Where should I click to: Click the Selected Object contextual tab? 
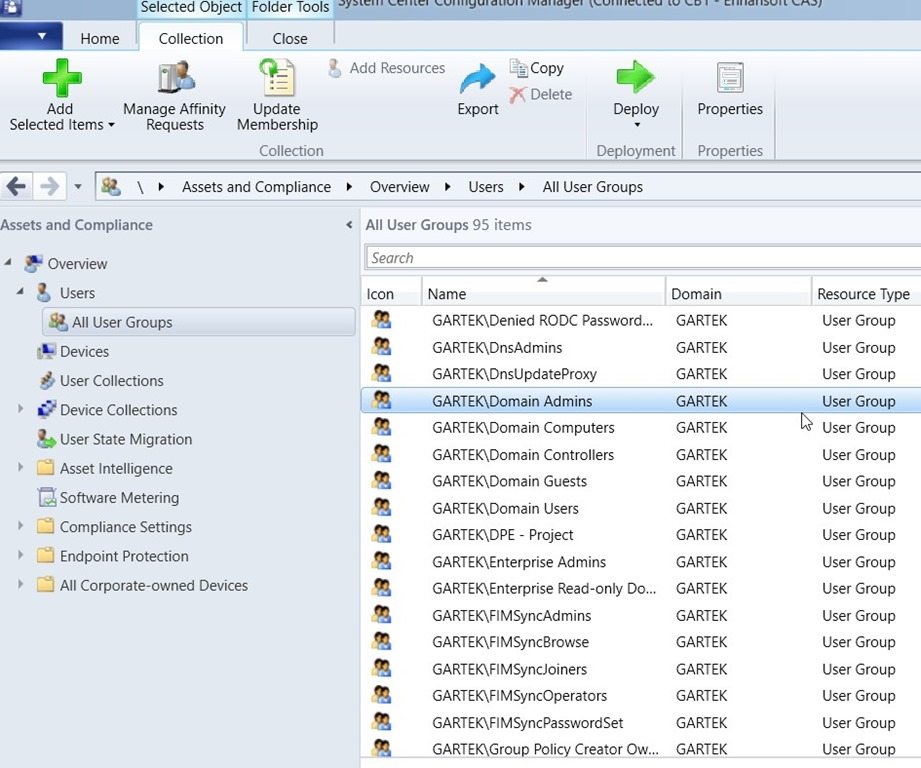coord(191,8)
